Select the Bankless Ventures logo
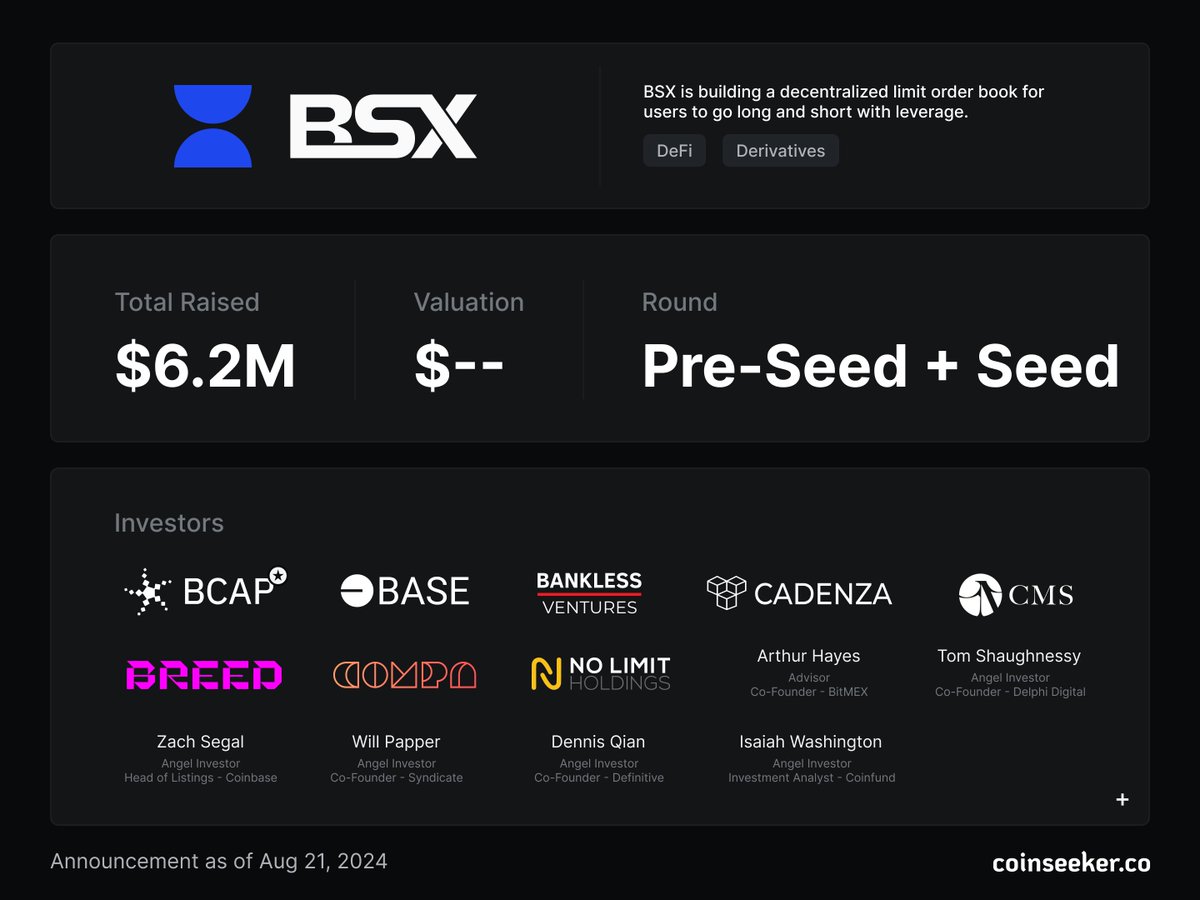 coord(589,592)
